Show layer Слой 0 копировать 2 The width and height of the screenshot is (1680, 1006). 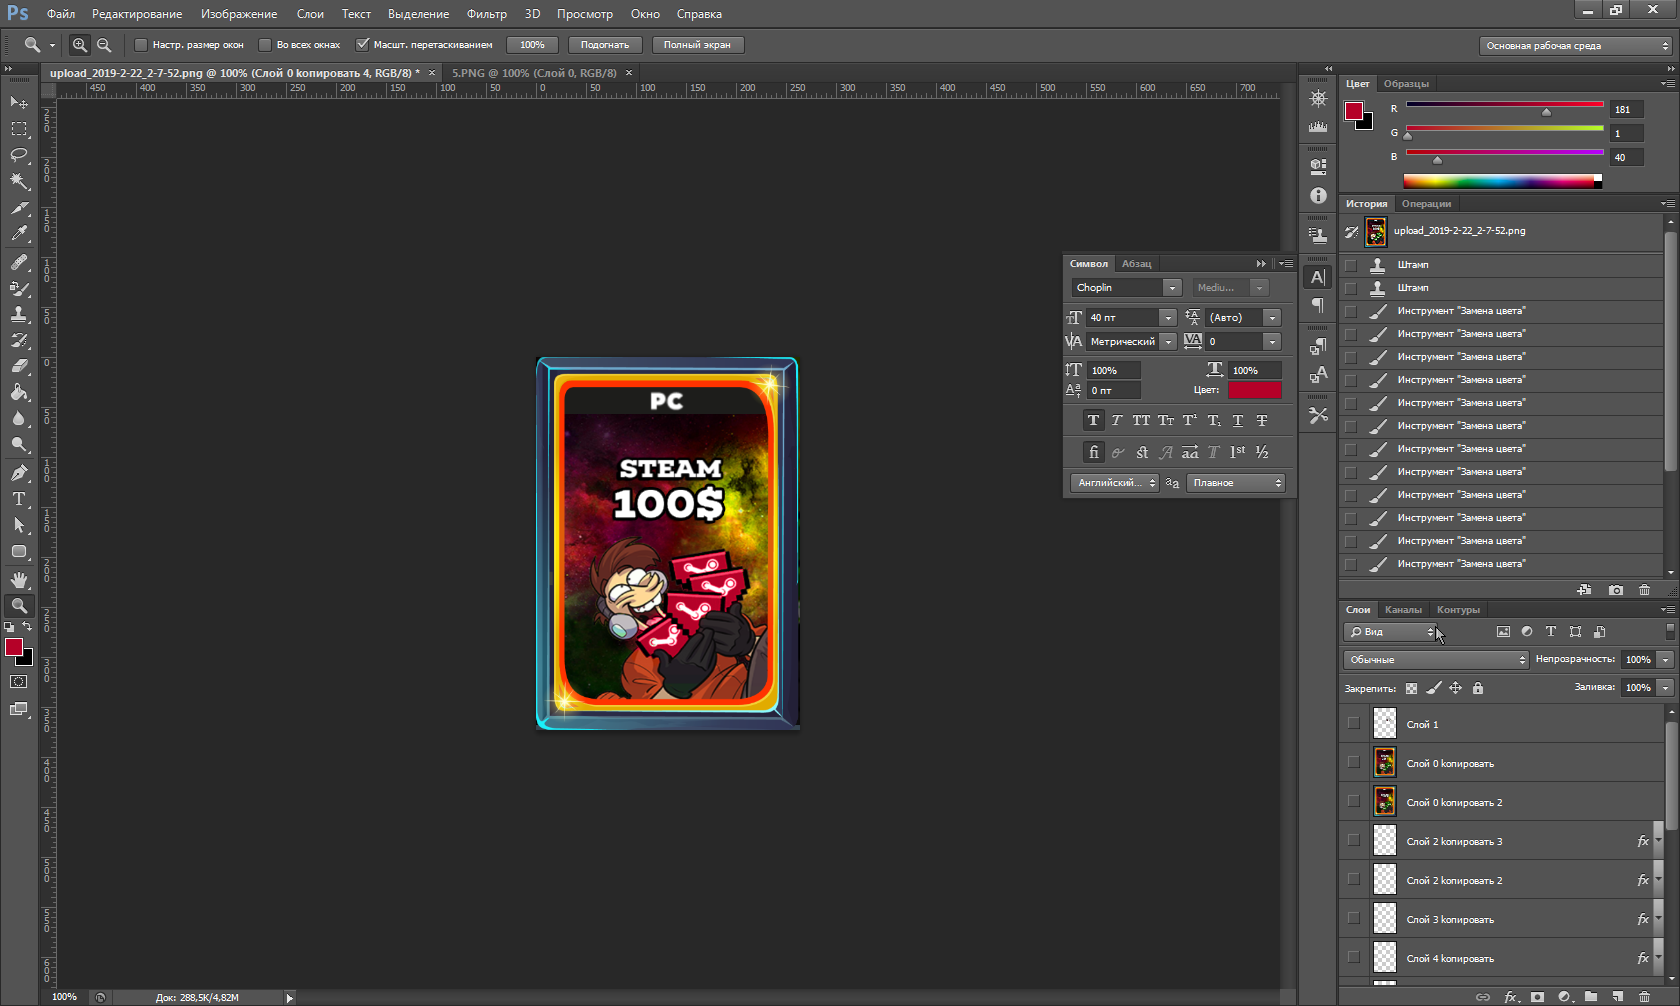click(x=1354, y=801)
